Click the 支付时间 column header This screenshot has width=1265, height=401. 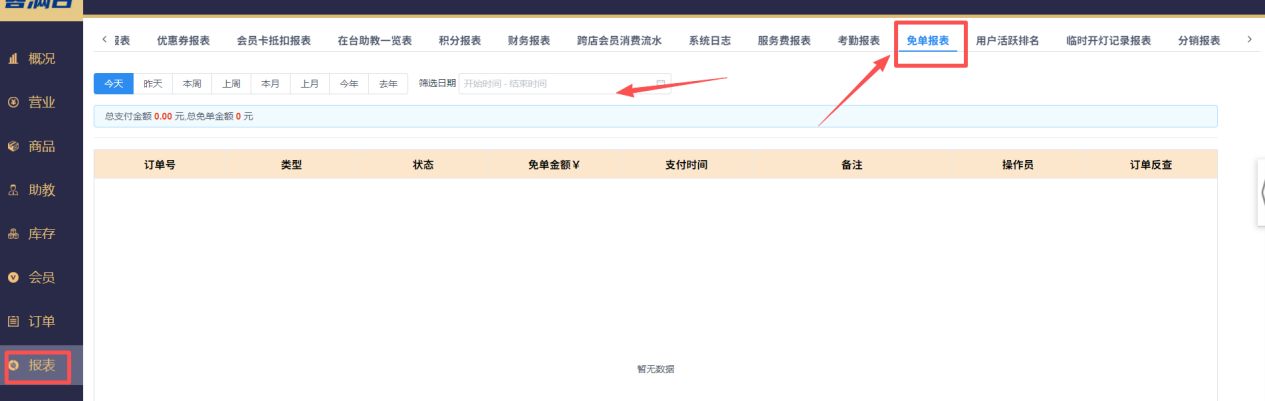[x=686, y=164]
